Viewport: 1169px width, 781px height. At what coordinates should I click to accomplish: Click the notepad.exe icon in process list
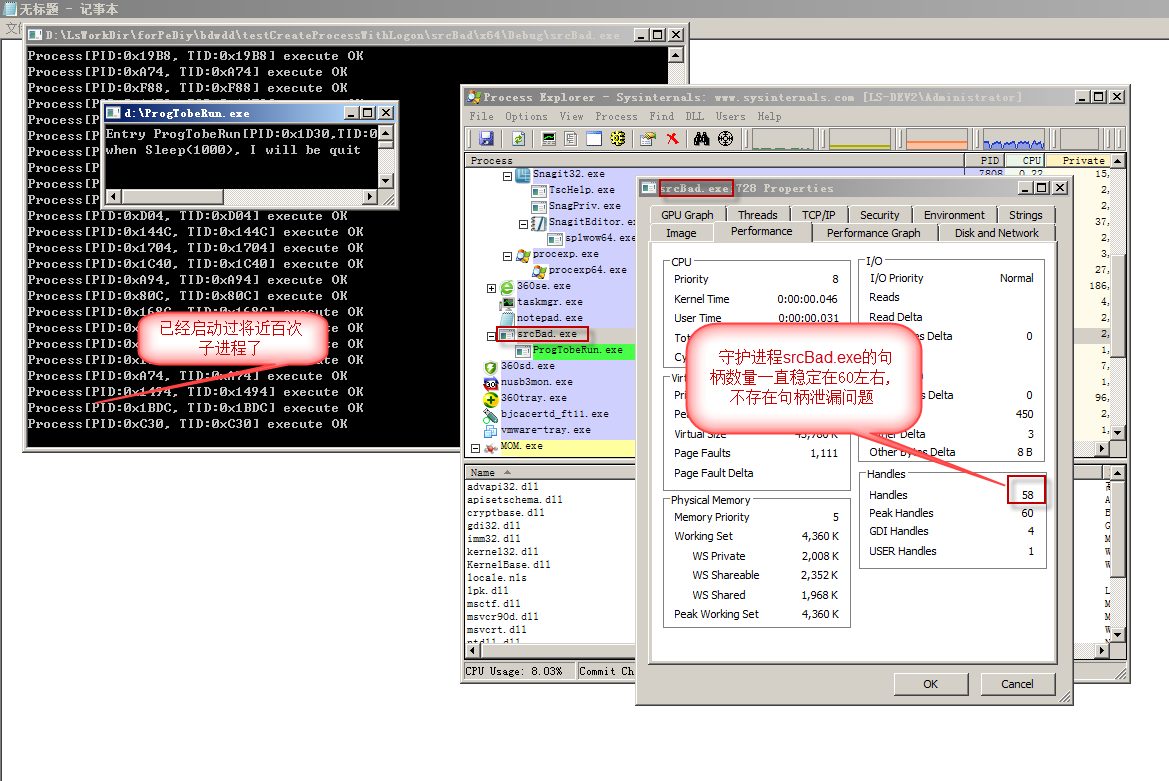click(x=508, y=318)
